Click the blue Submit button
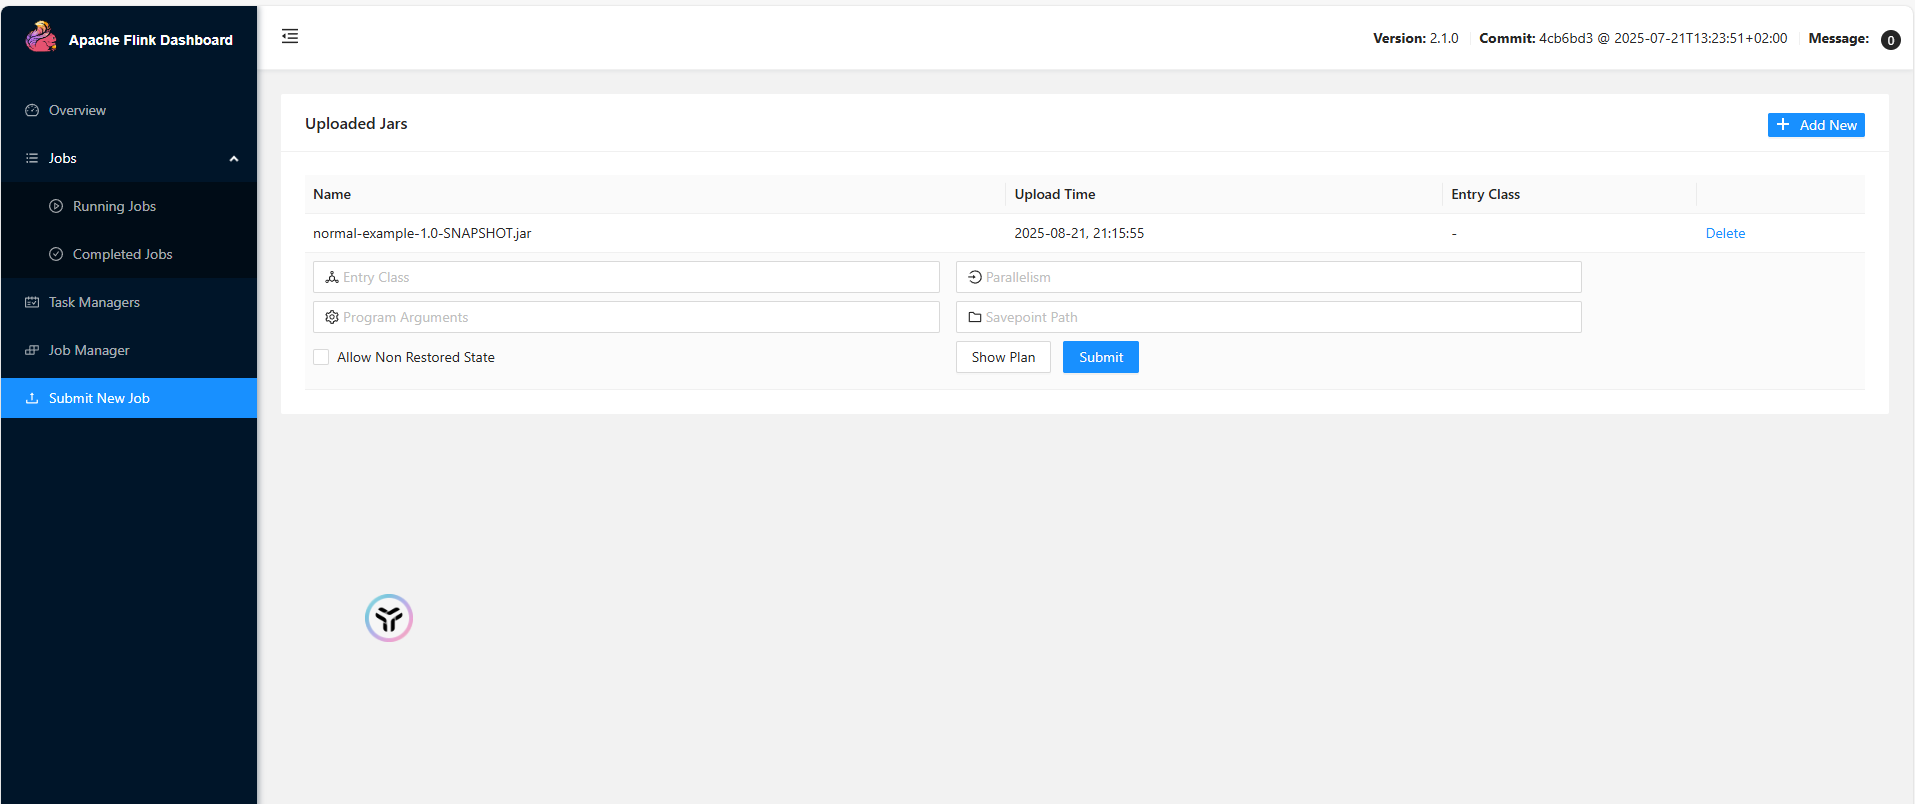The height and width of the screenshot is (804, 1915). pos(1100,357)
